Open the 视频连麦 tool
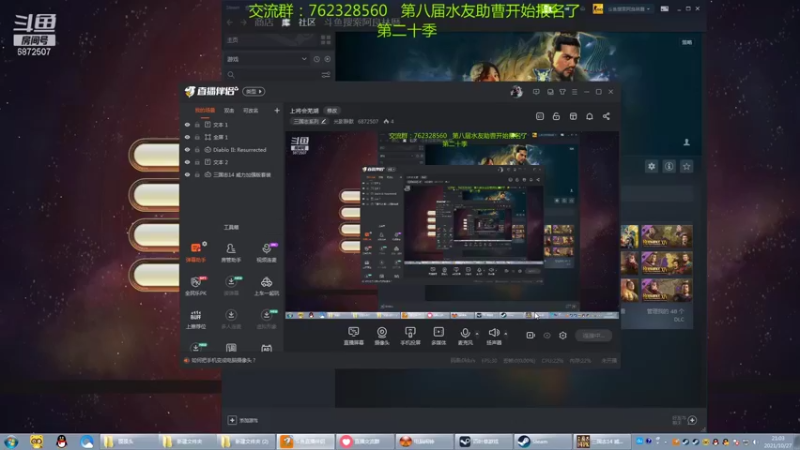800x450 pixels. (266, 253)
